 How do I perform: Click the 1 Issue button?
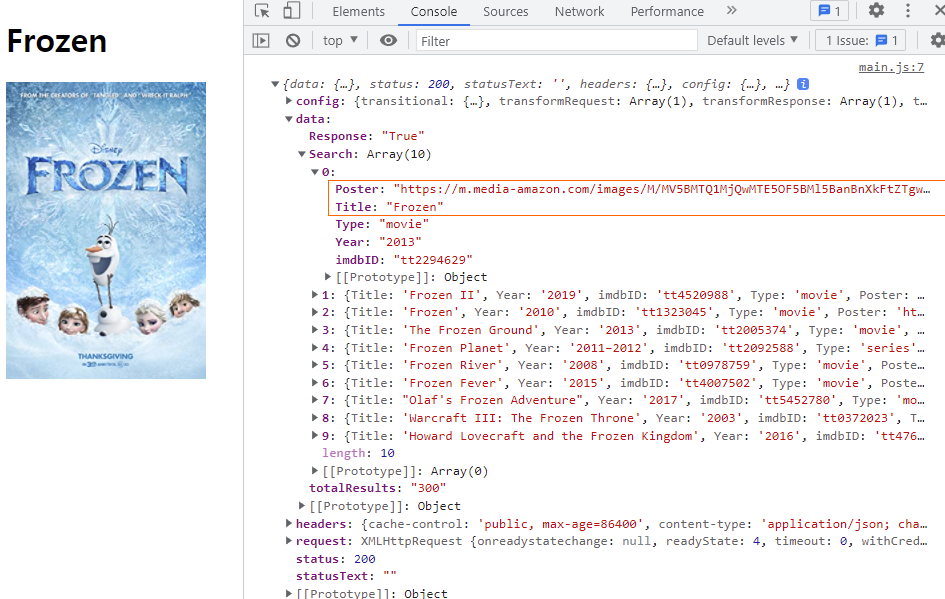point(861,40)
